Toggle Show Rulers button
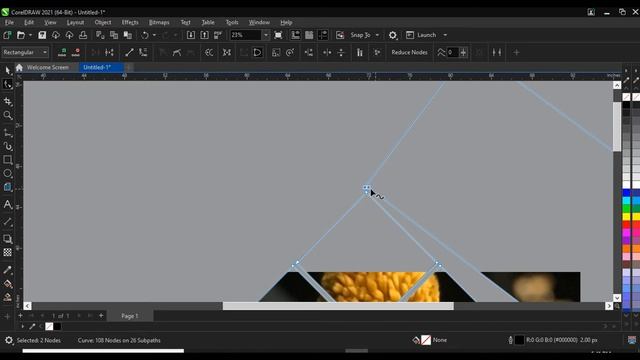Viewport: 640px width, 360px height. [295, 35]
